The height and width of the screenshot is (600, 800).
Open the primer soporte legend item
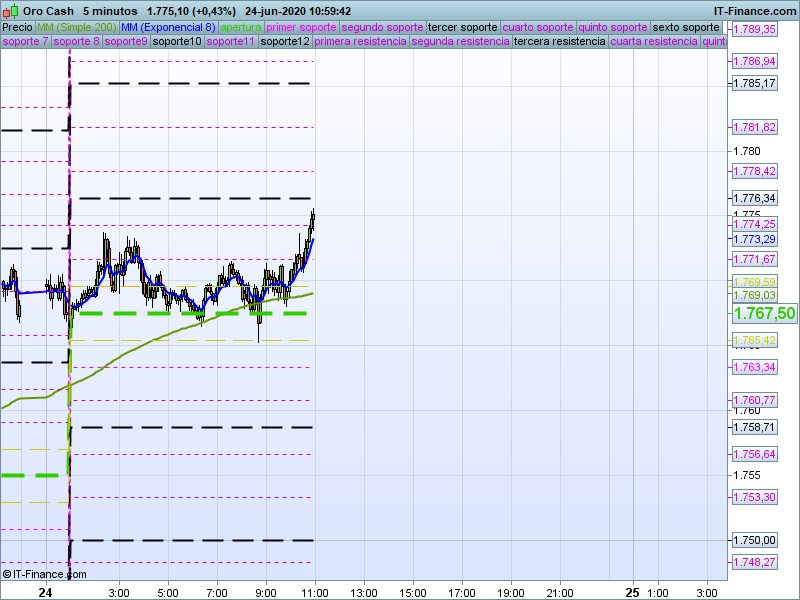pyautogui.click(x=301, y=27)
